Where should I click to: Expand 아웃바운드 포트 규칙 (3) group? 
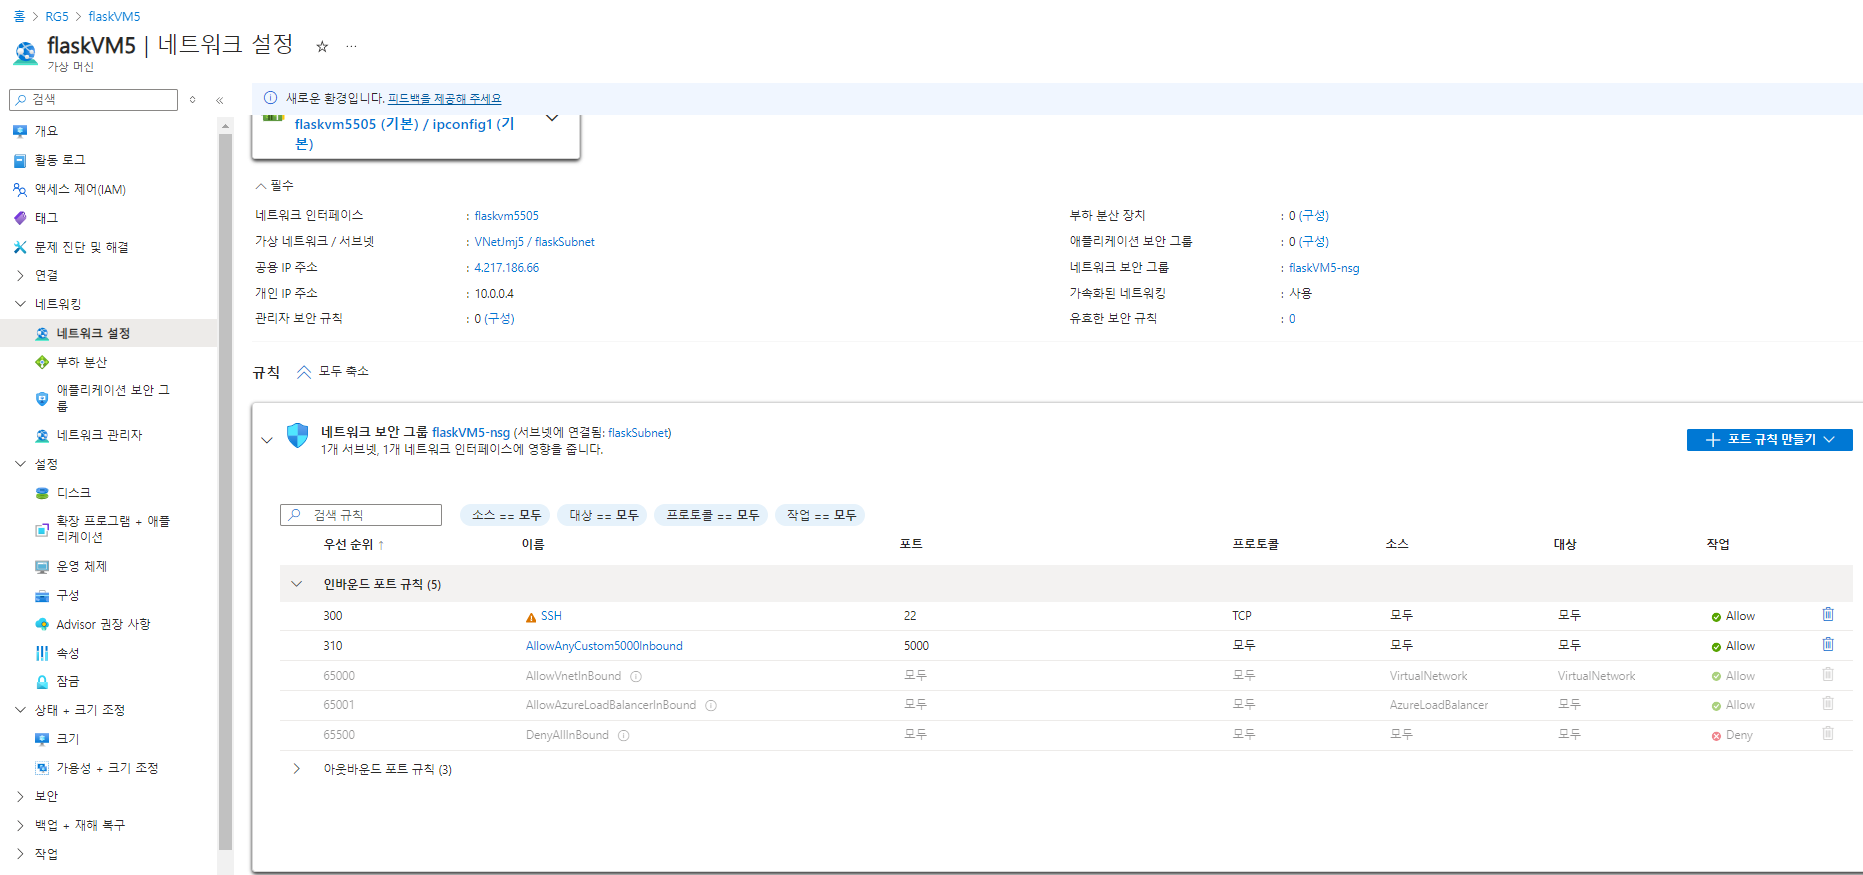click(x=297, y=769)
